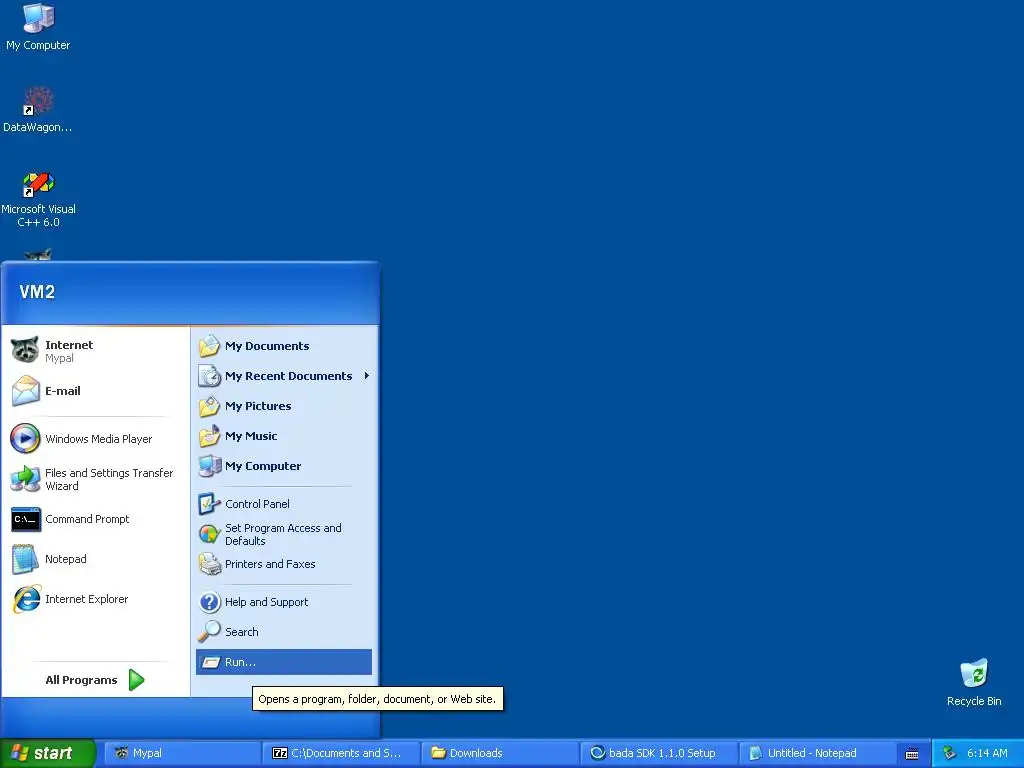This screenshot has height=768, width=1024.
Task: Launch Windows Media Player icon
Action: pyautogui.click(x=25, y=439)
